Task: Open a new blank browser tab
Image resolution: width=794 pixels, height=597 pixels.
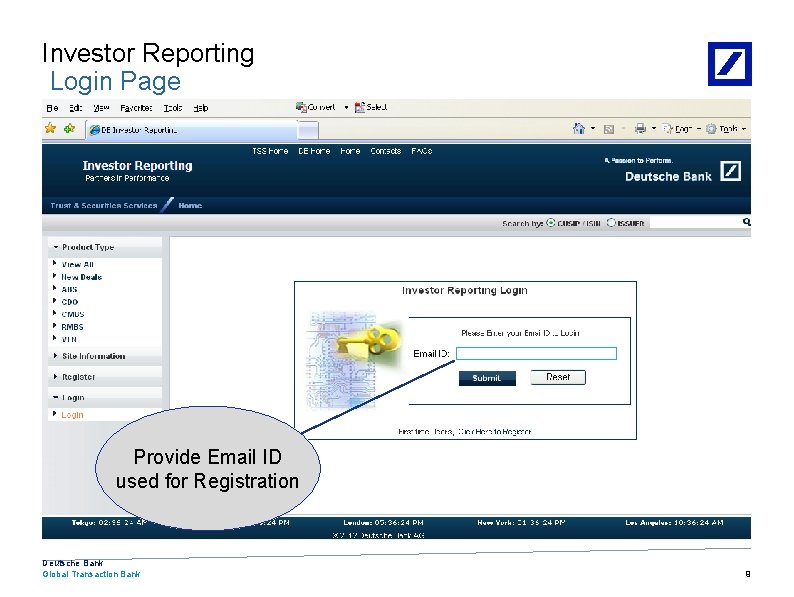Action: pyautogui.click(x=308, y=131)
